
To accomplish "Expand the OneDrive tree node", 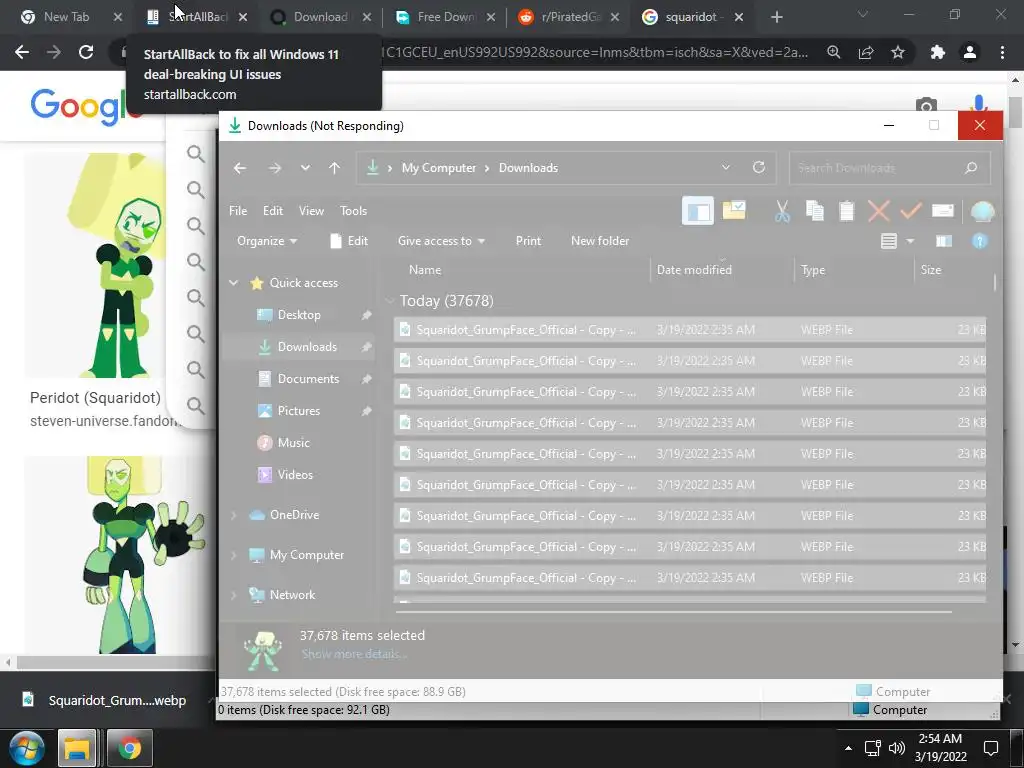I will [x=233, y=515].
